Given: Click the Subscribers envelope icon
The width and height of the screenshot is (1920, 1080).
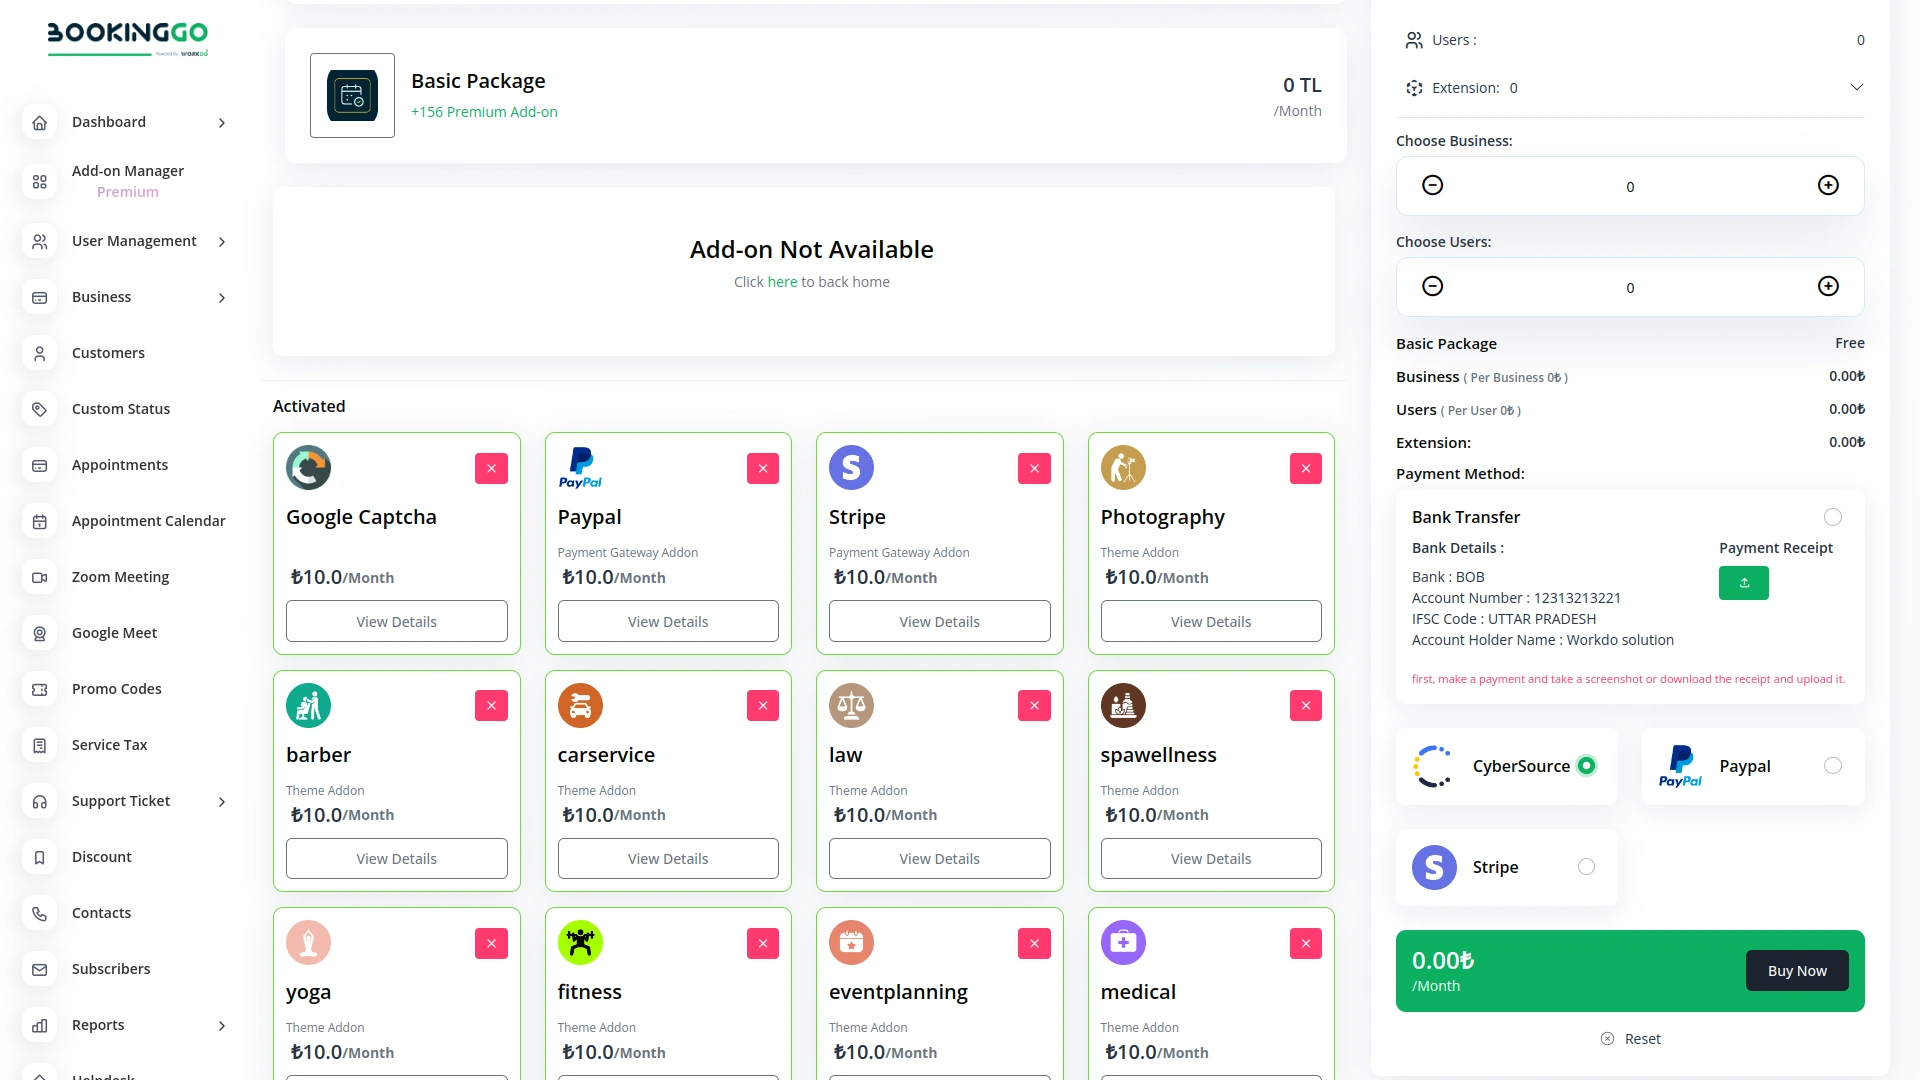Looking at the screenshot, I should click(x=39, y=969).
